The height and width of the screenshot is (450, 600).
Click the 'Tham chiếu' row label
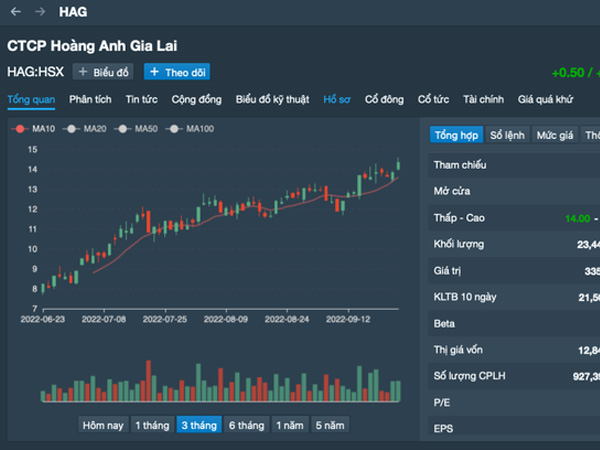pos(460,165)
